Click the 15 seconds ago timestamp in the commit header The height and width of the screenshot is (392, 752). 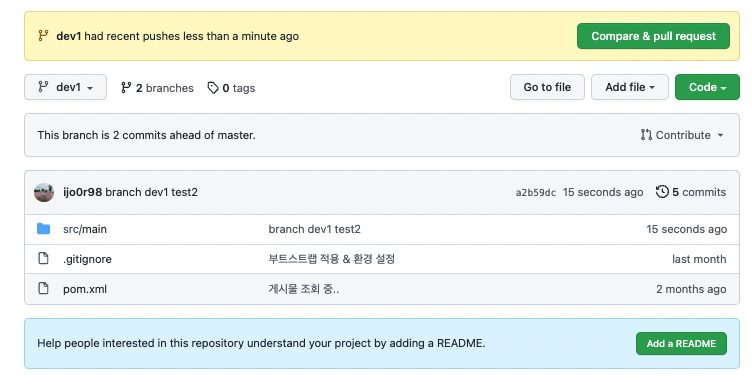(603, 192)
